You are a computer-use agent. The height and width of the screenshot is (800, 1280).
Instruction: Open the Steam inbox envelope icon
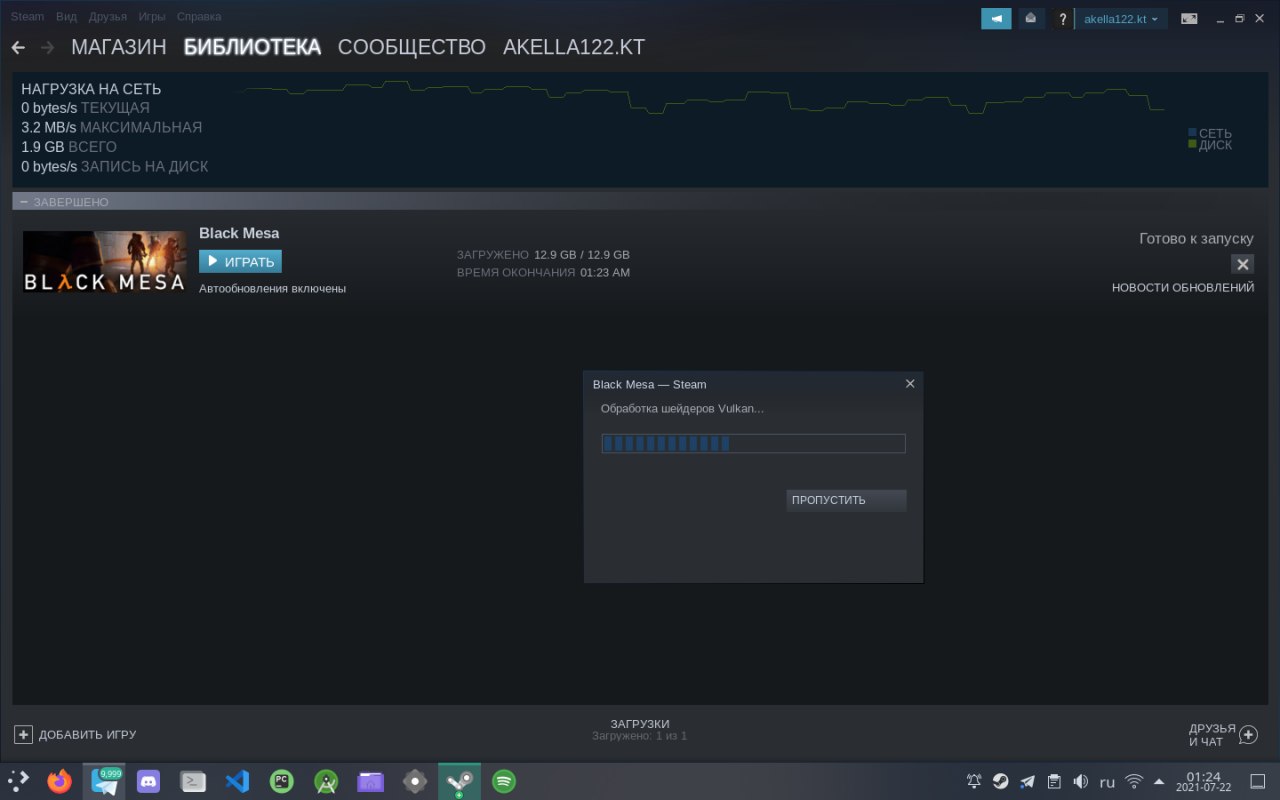click(1031, 18)
